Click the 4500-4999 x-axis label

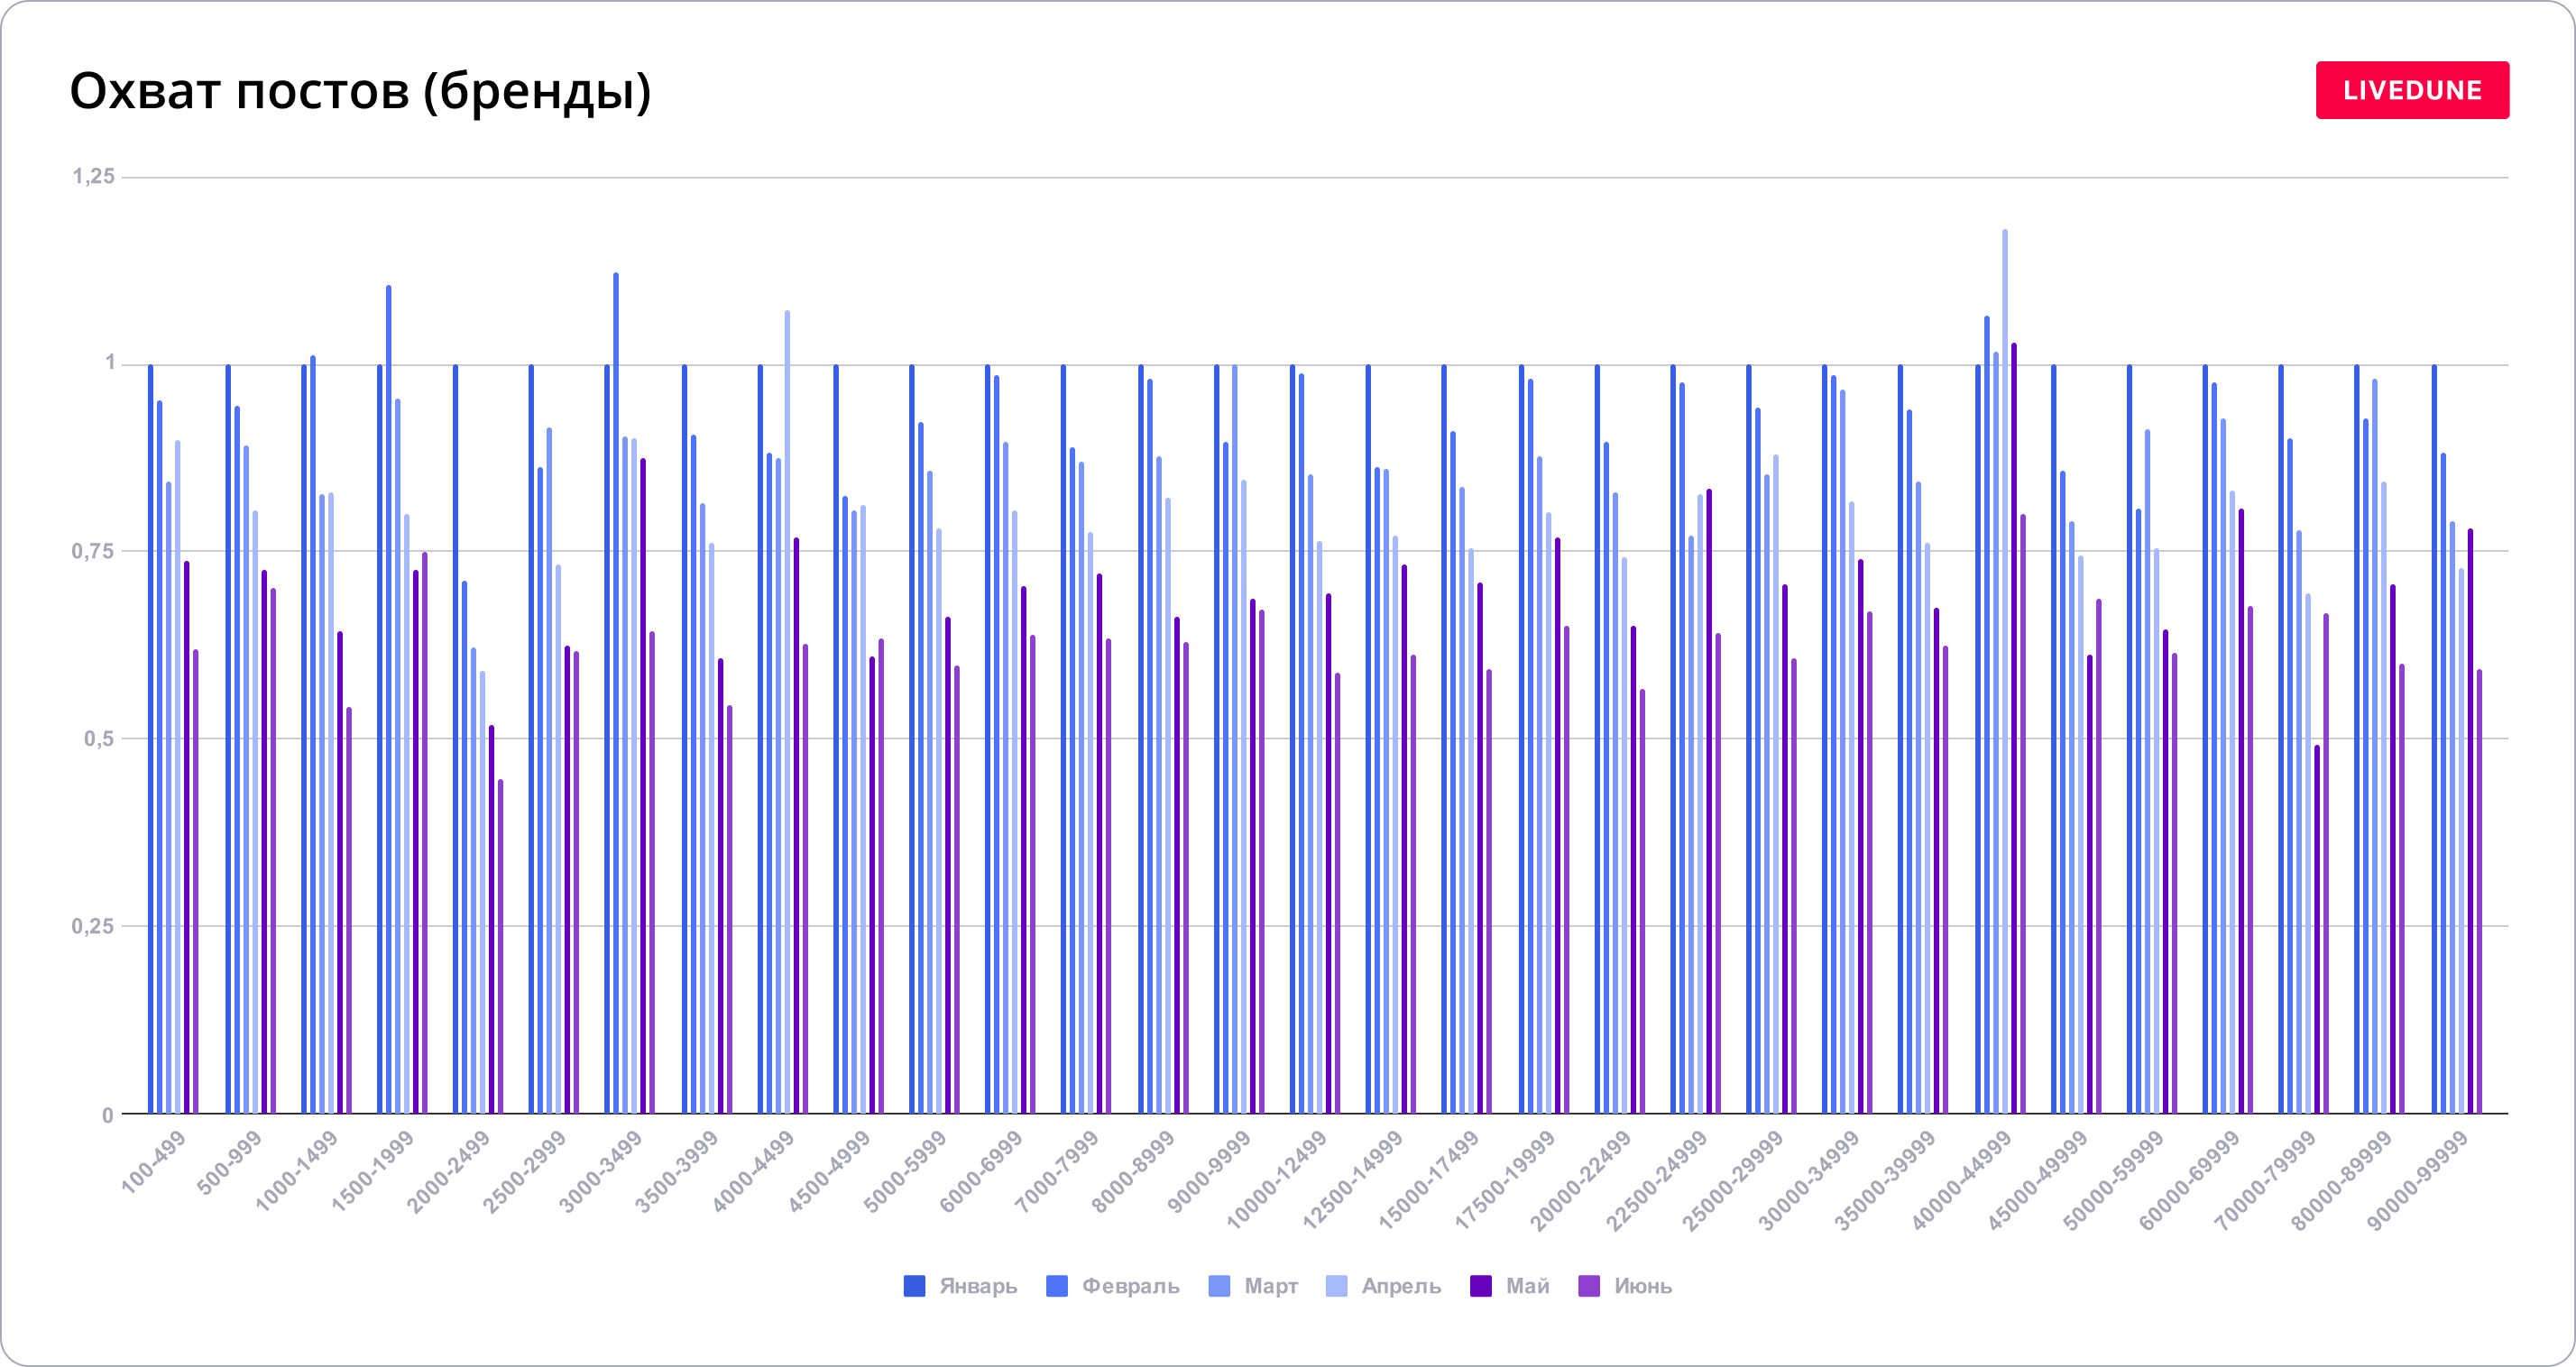829,1171
